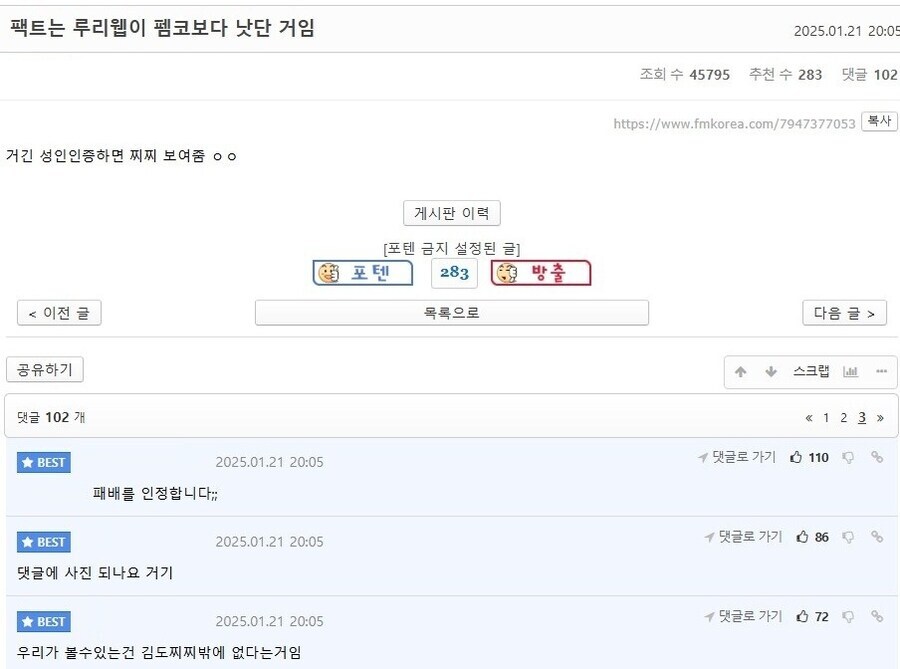The width and height of the screenshot is (900, 669).
Task: Click the up arrow in the scrap toolbar
Action: (741, 371)
